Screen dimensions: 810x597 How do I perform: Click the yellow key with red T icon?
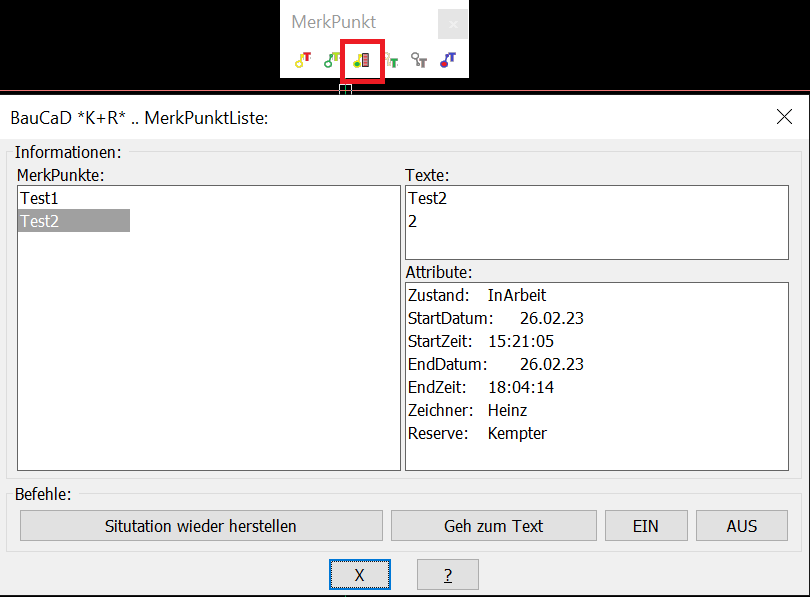click(303, 60)
